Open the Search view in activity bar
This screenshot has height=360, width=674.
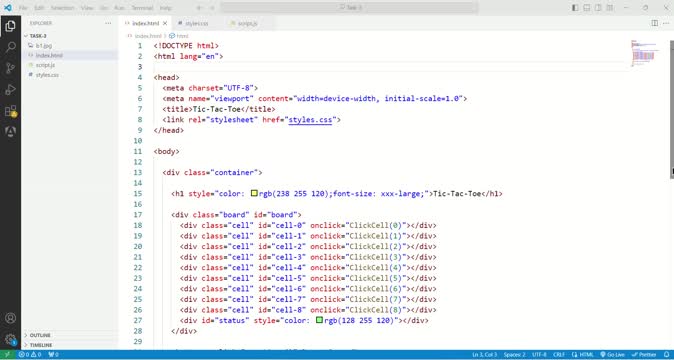10,47
